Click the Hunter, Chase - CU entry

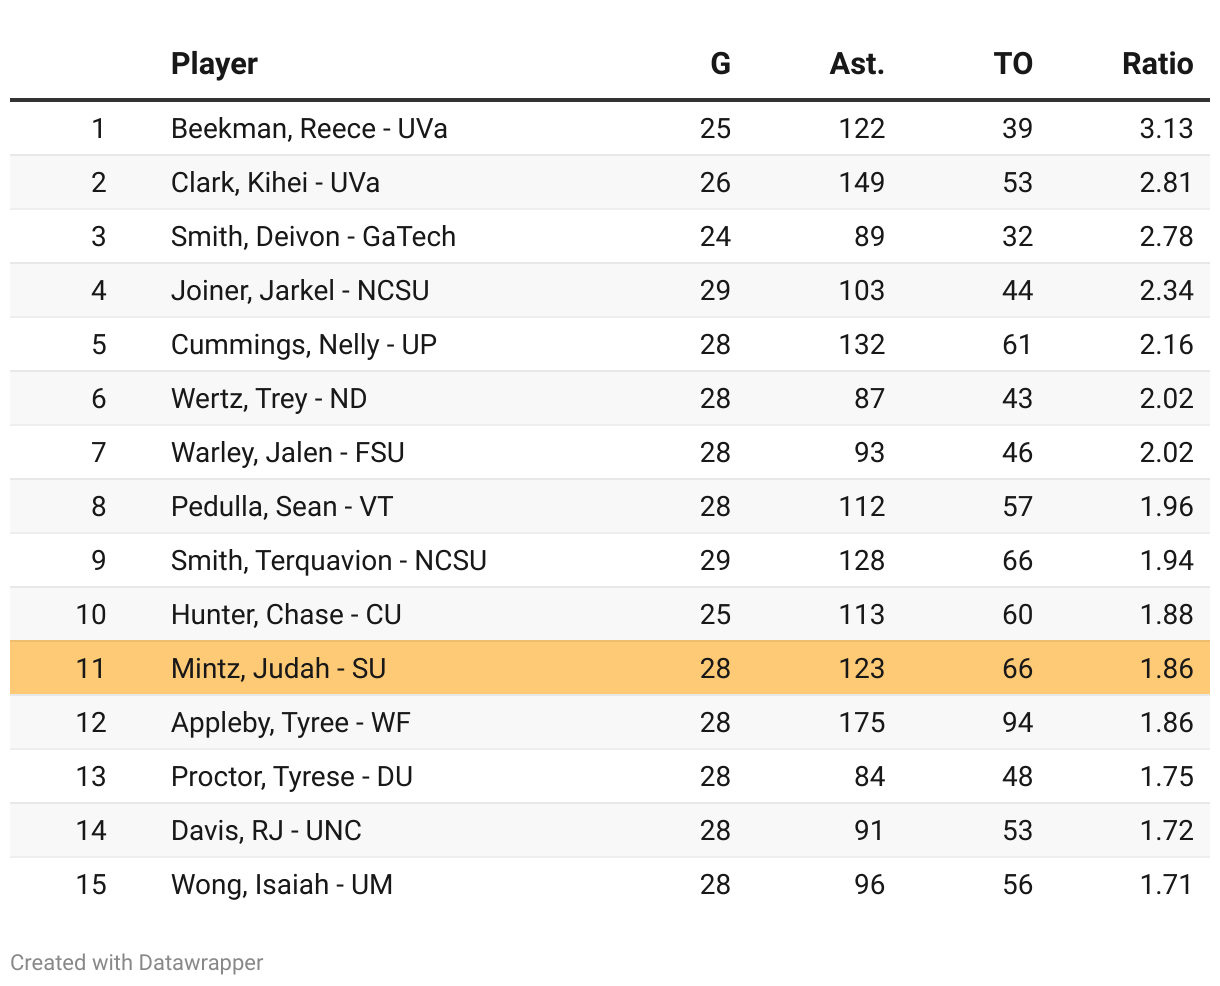point(286,615)
